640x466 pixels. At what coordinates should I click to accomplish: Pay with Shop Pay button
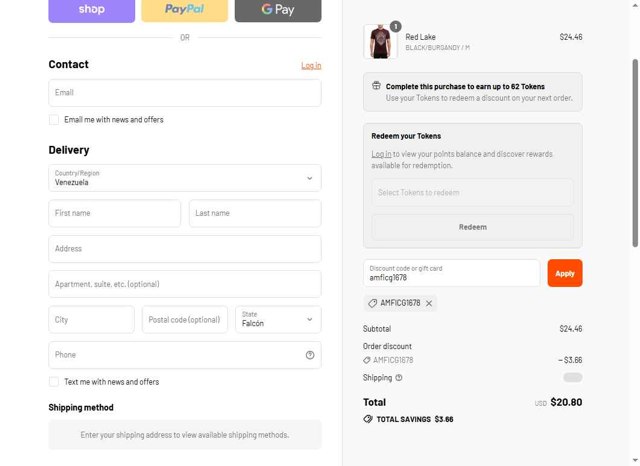pyautogui.click(x=91, y=10)
